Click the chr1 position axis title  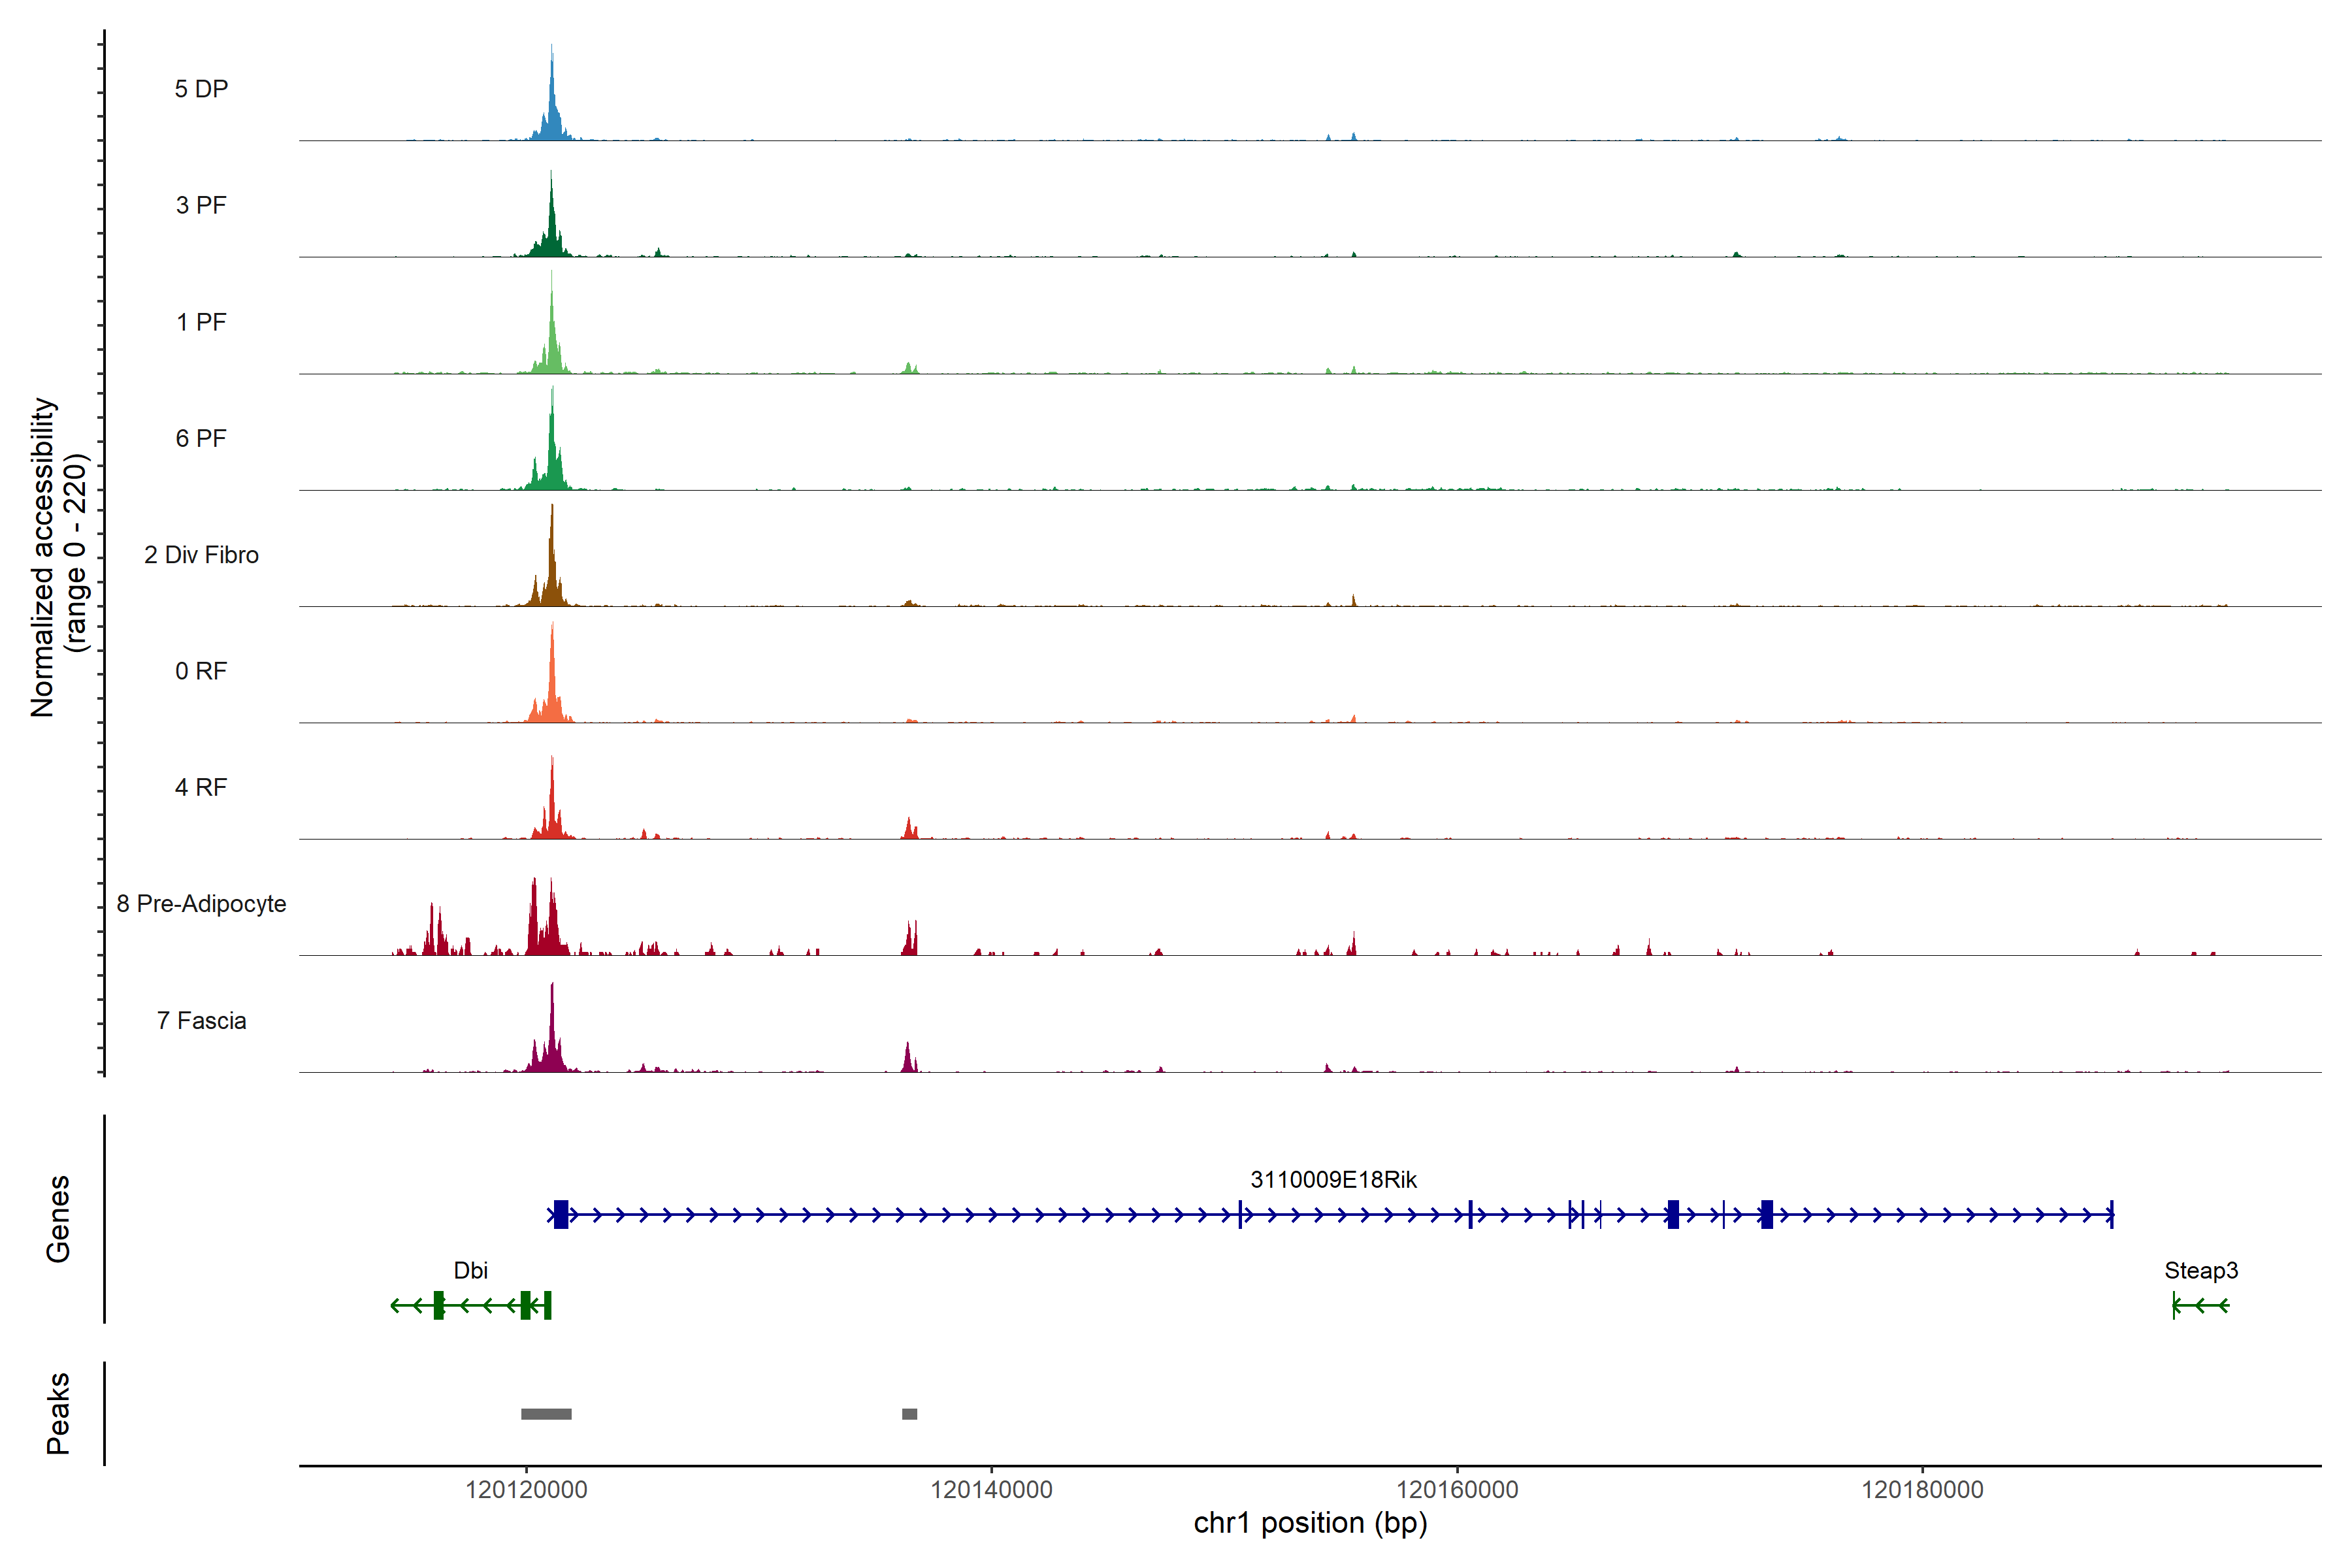coord(1310,1524)
